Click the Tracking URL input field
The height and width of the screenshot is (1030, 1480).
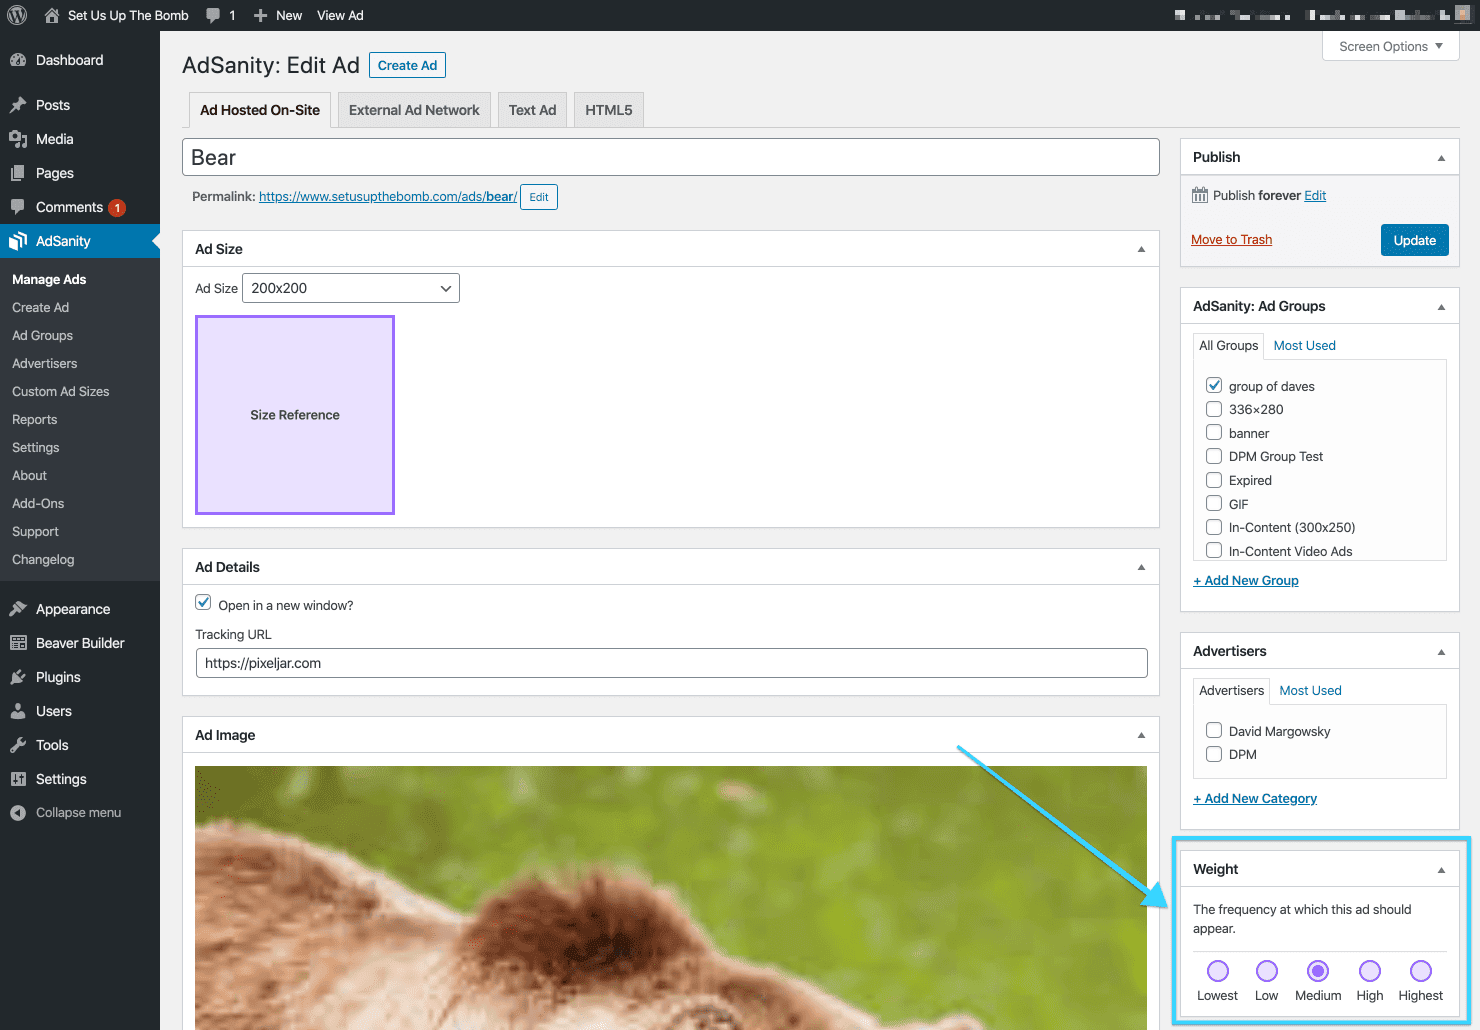tap(670, 663)
